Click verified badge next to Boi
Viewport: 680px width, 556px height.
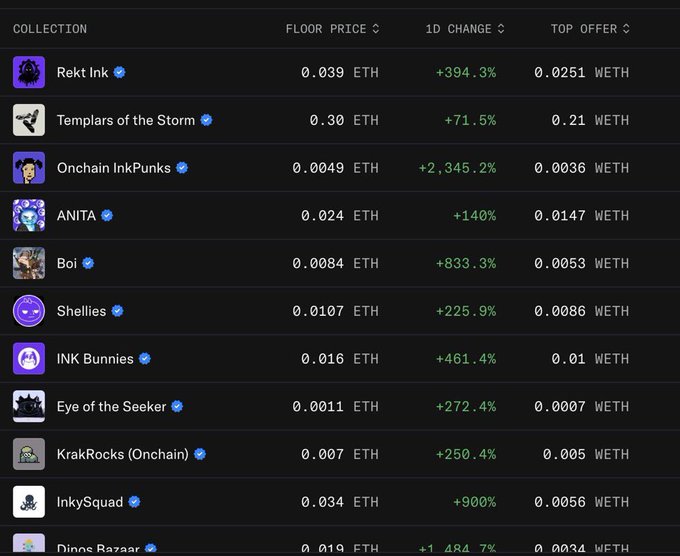[88, 263]
